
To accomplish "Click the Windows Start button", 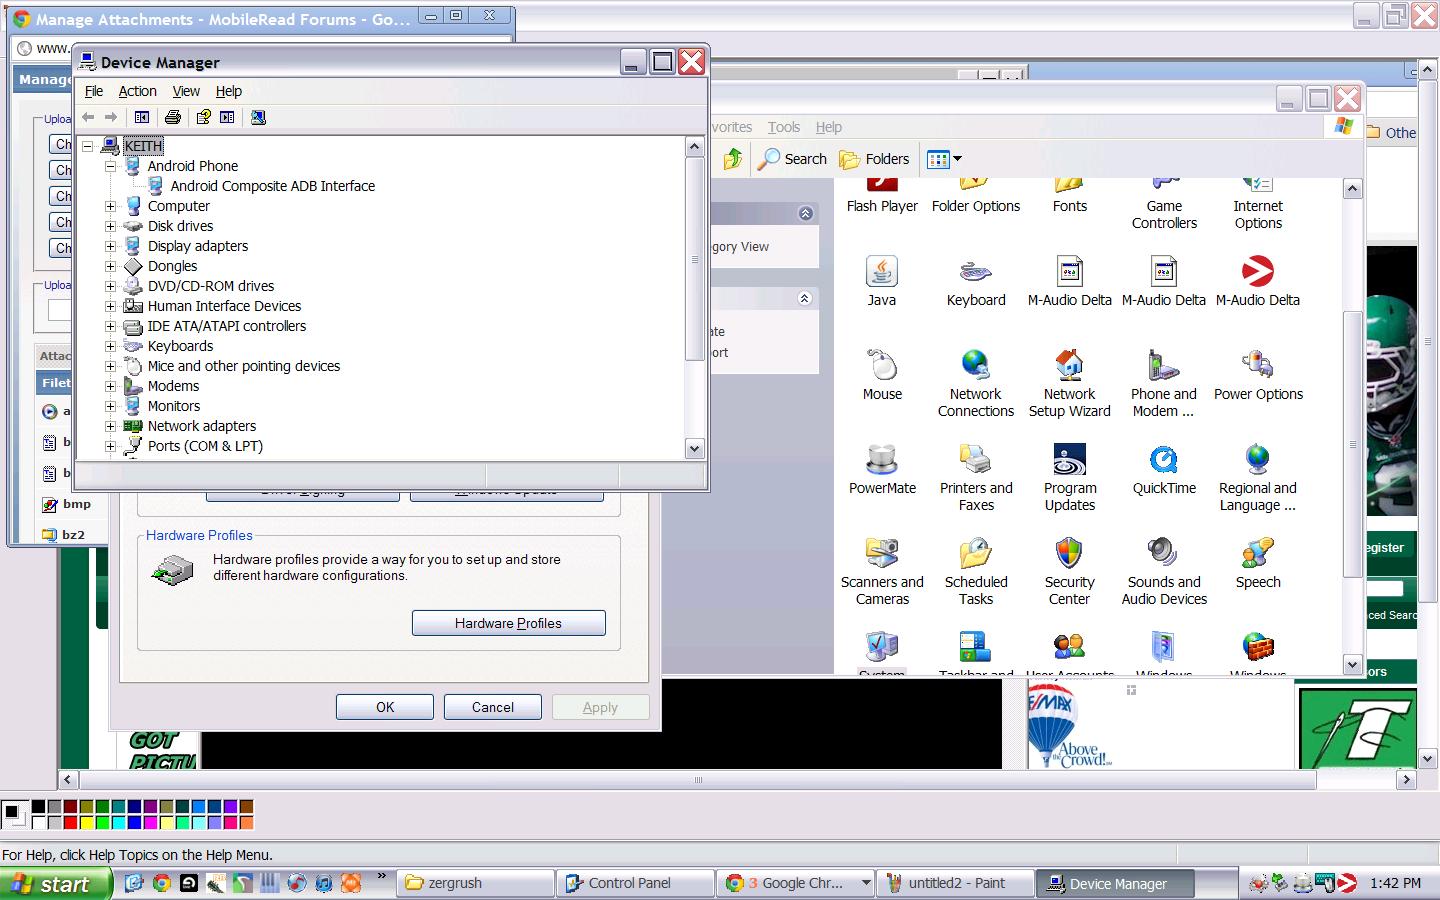I will pos(55,884).
